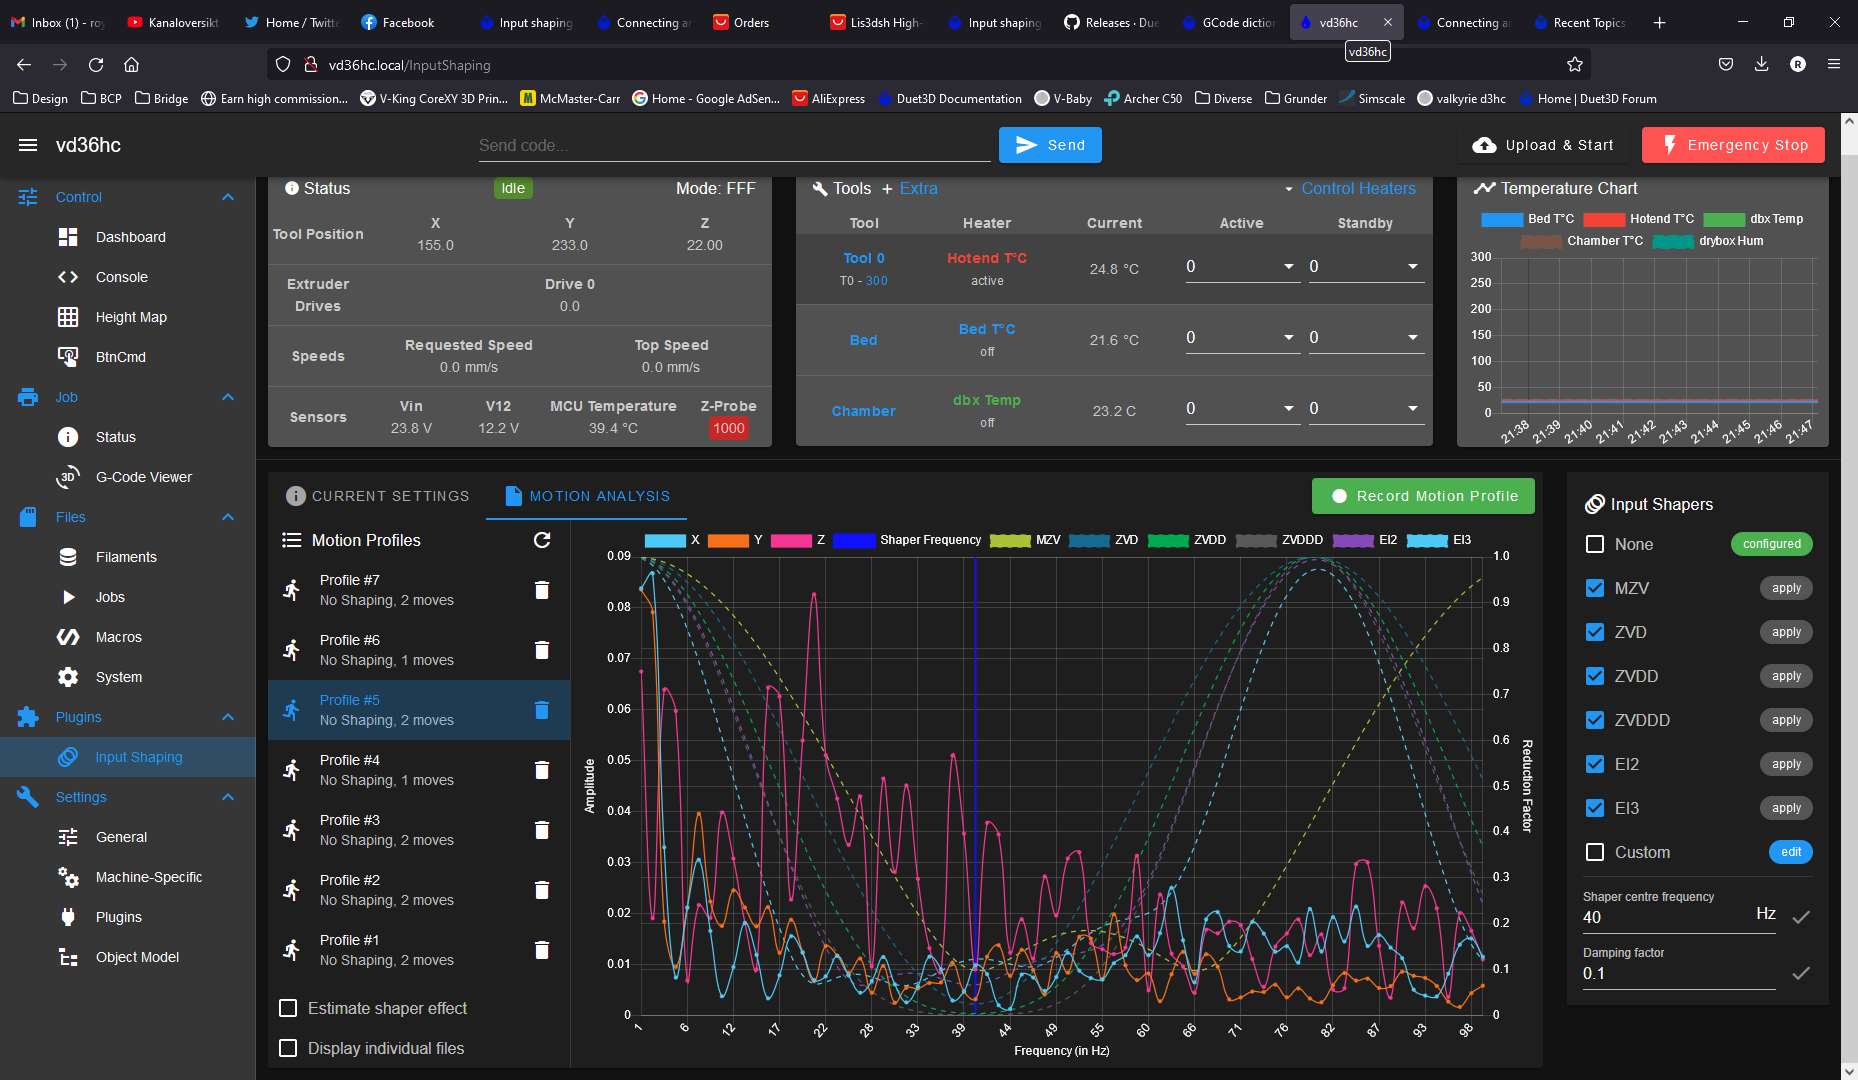This screenshot has height=1080, width=1858.
Task: Bookmark this page with star icon
Action: click(x=1575, y=65)
